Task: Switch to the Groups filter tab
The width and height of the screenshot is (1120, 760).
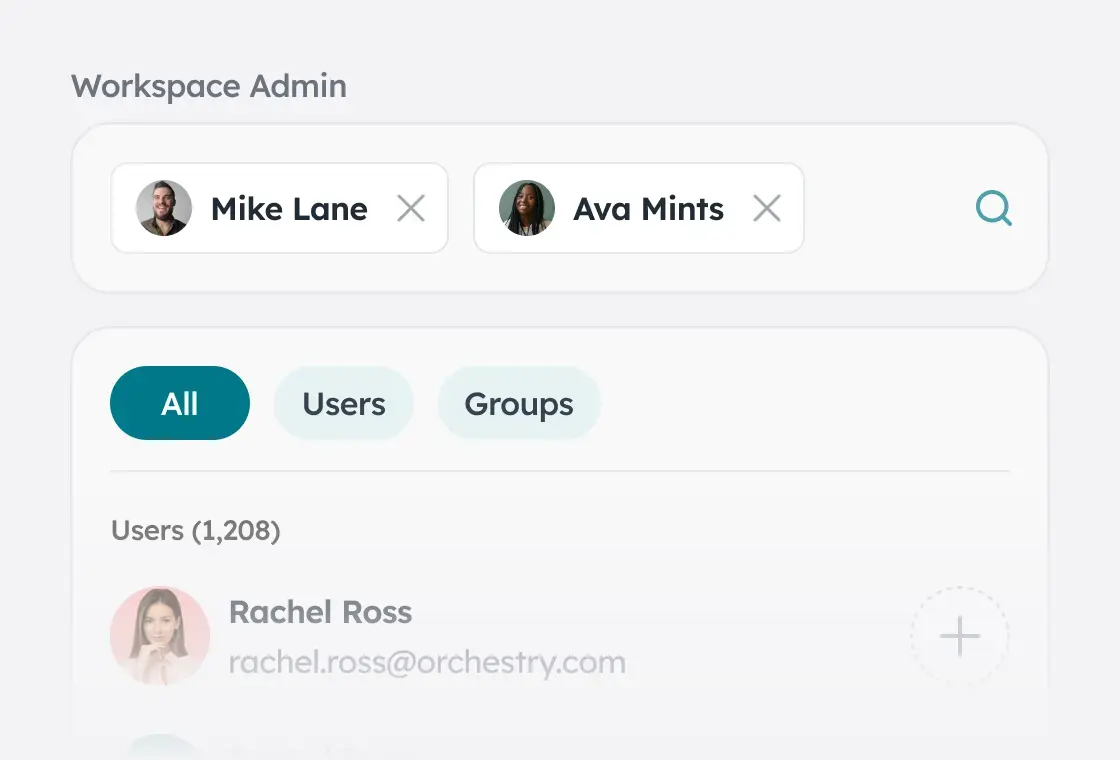Action: click(519, 403)
